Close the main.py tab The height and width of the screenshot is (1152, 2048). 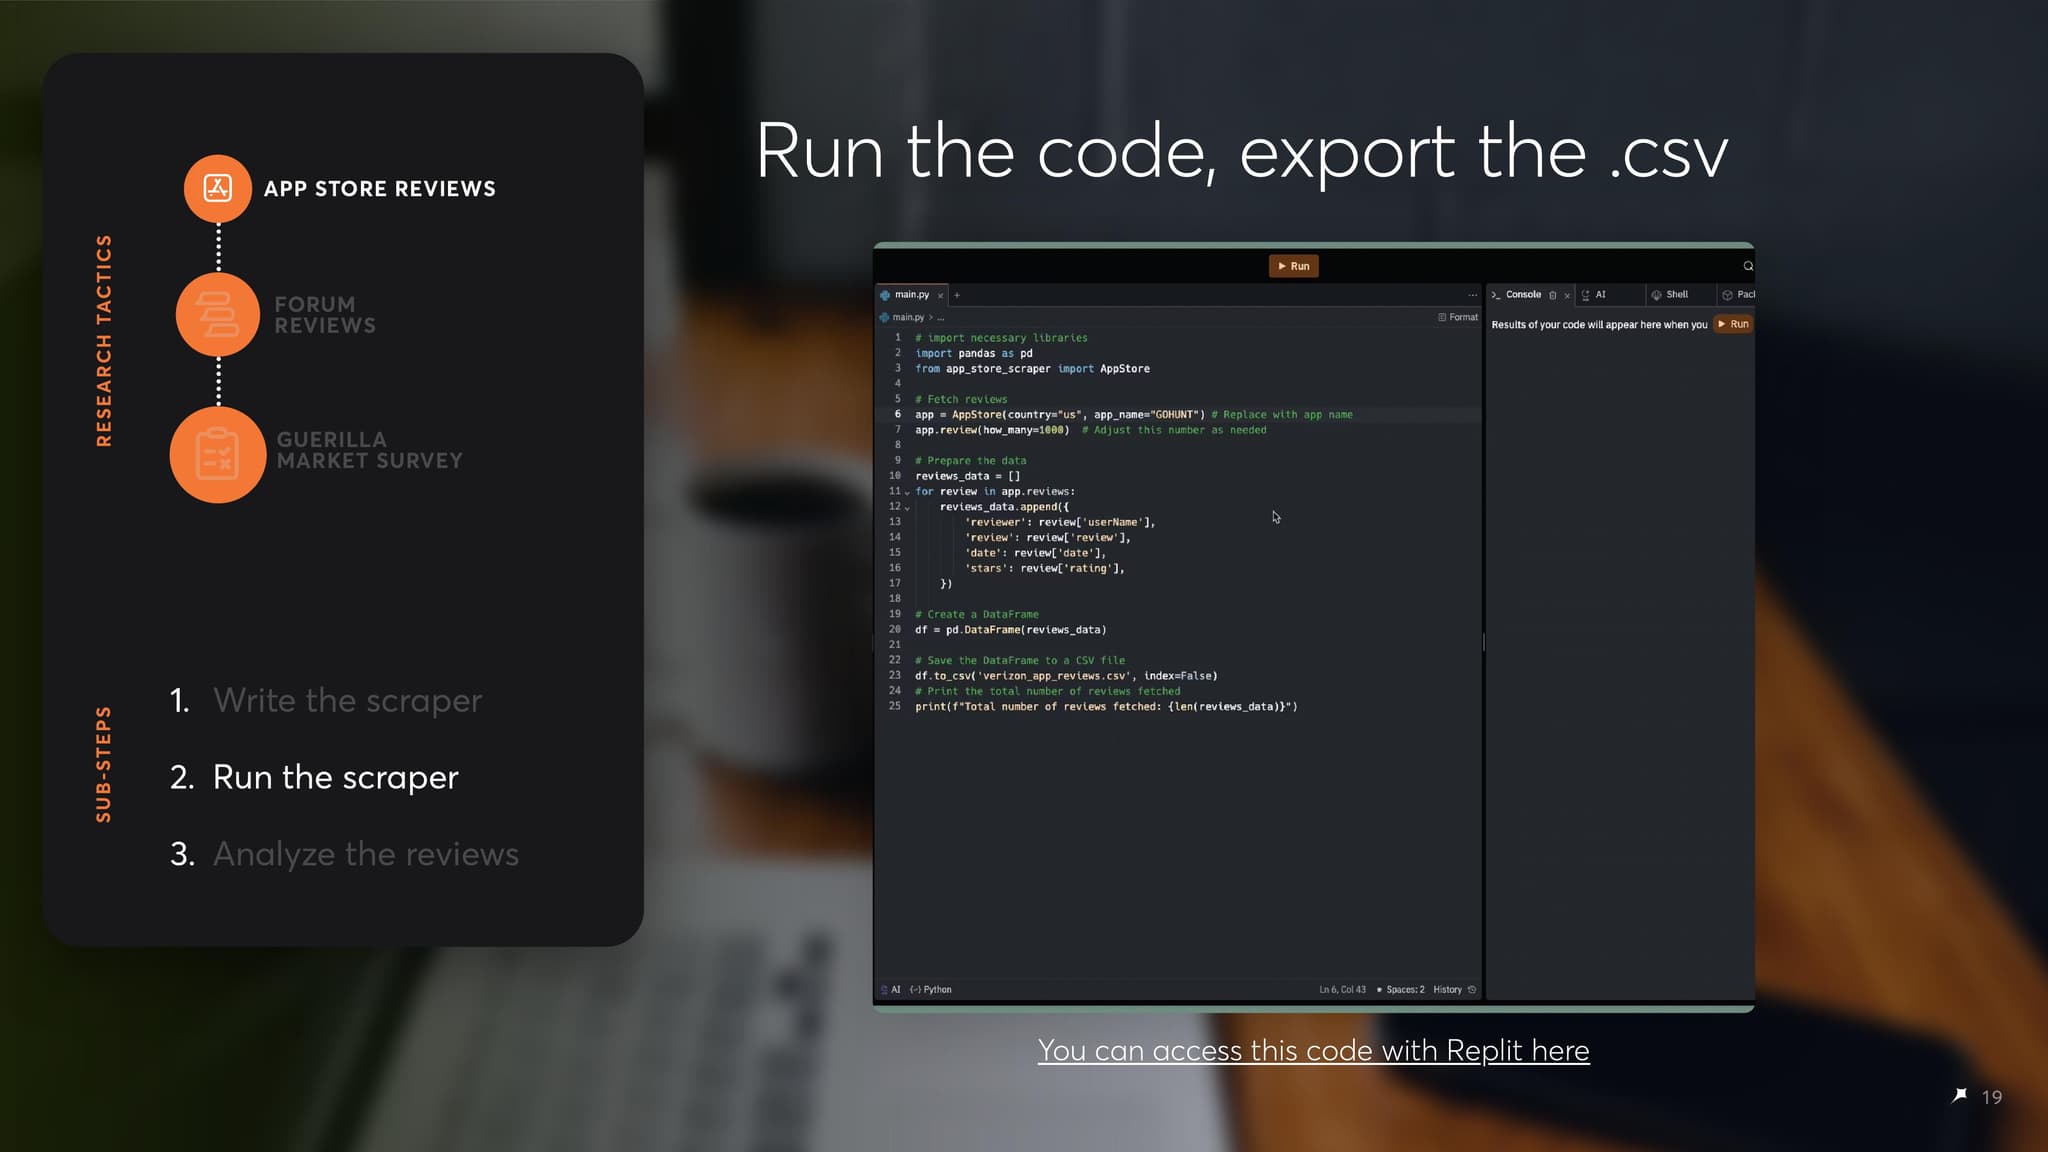[x=940, y=296]
